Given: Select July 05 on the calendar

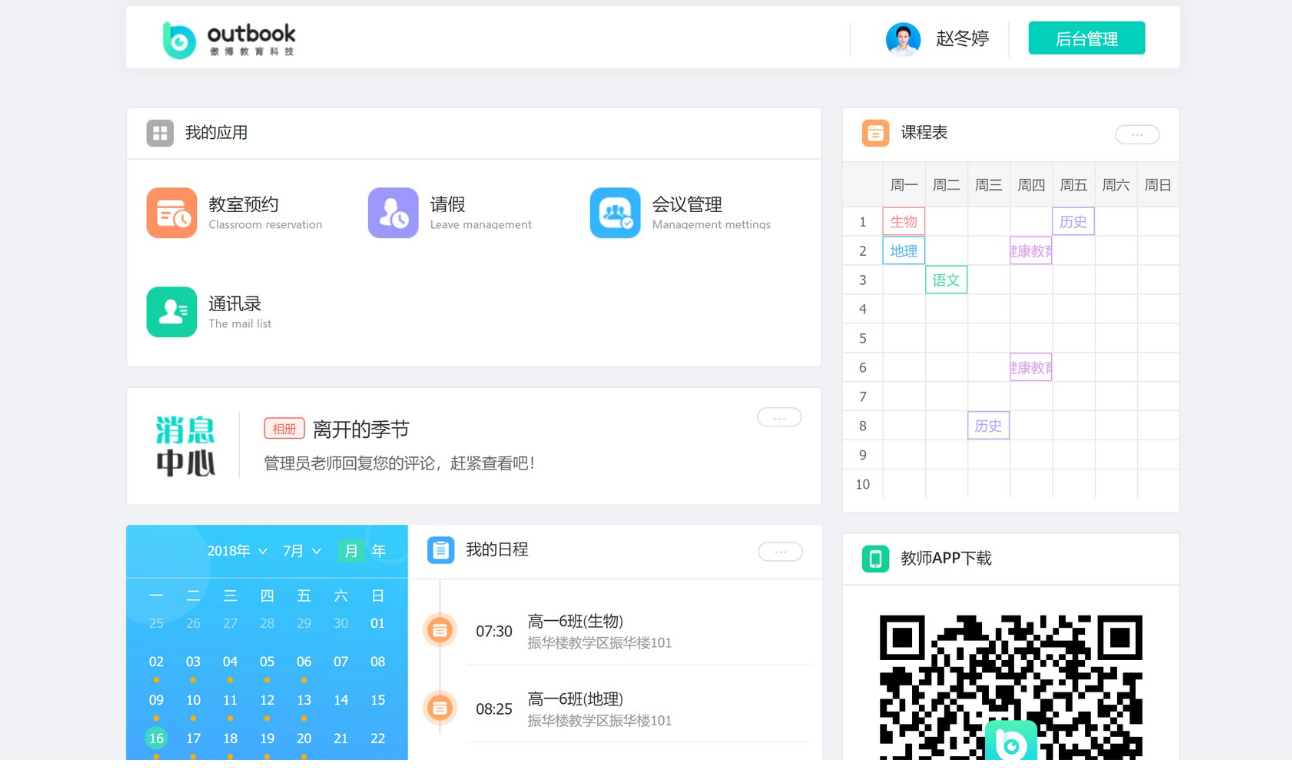Looking at the screenshot, I should pyautogui.click(x=267, y=661).
